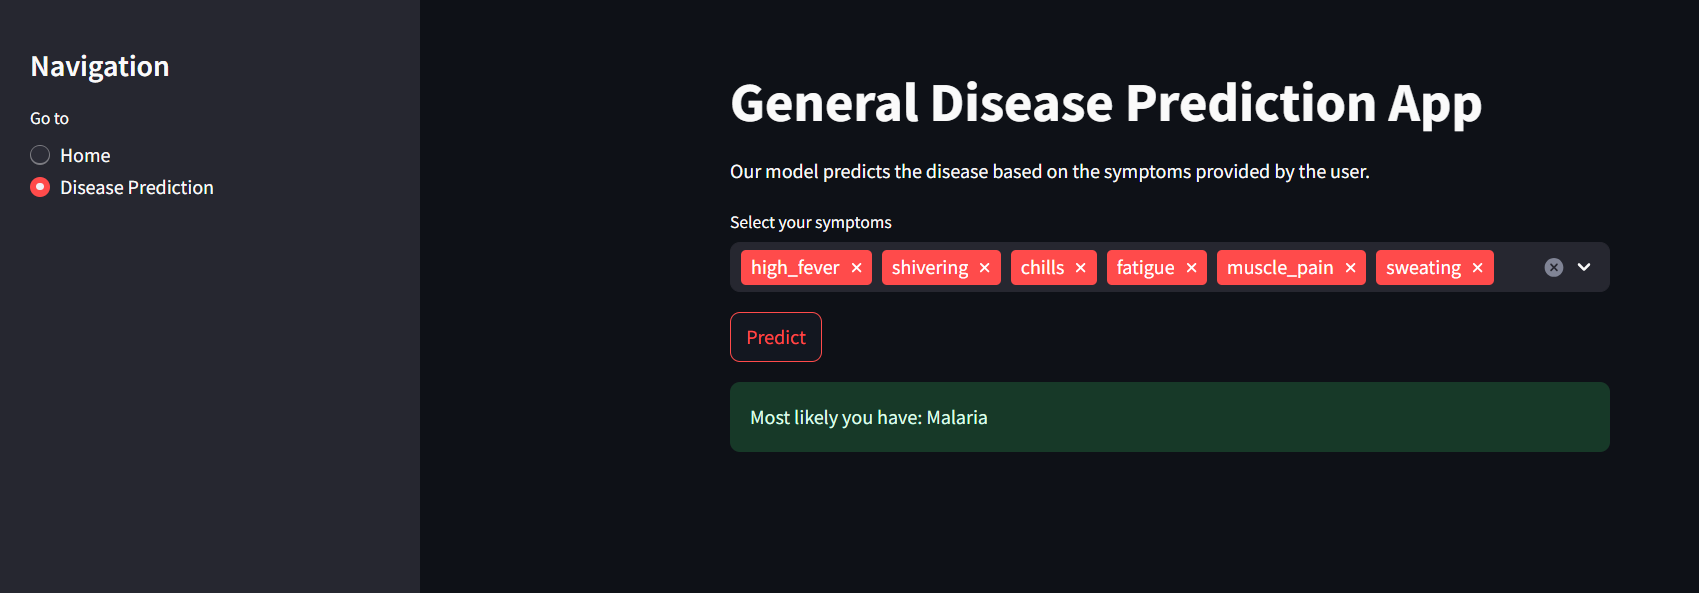The height and width of the screenshot is (593, 1699).
Task: Remove the shivering symptom tag
Action: click(x=984, y=267)
